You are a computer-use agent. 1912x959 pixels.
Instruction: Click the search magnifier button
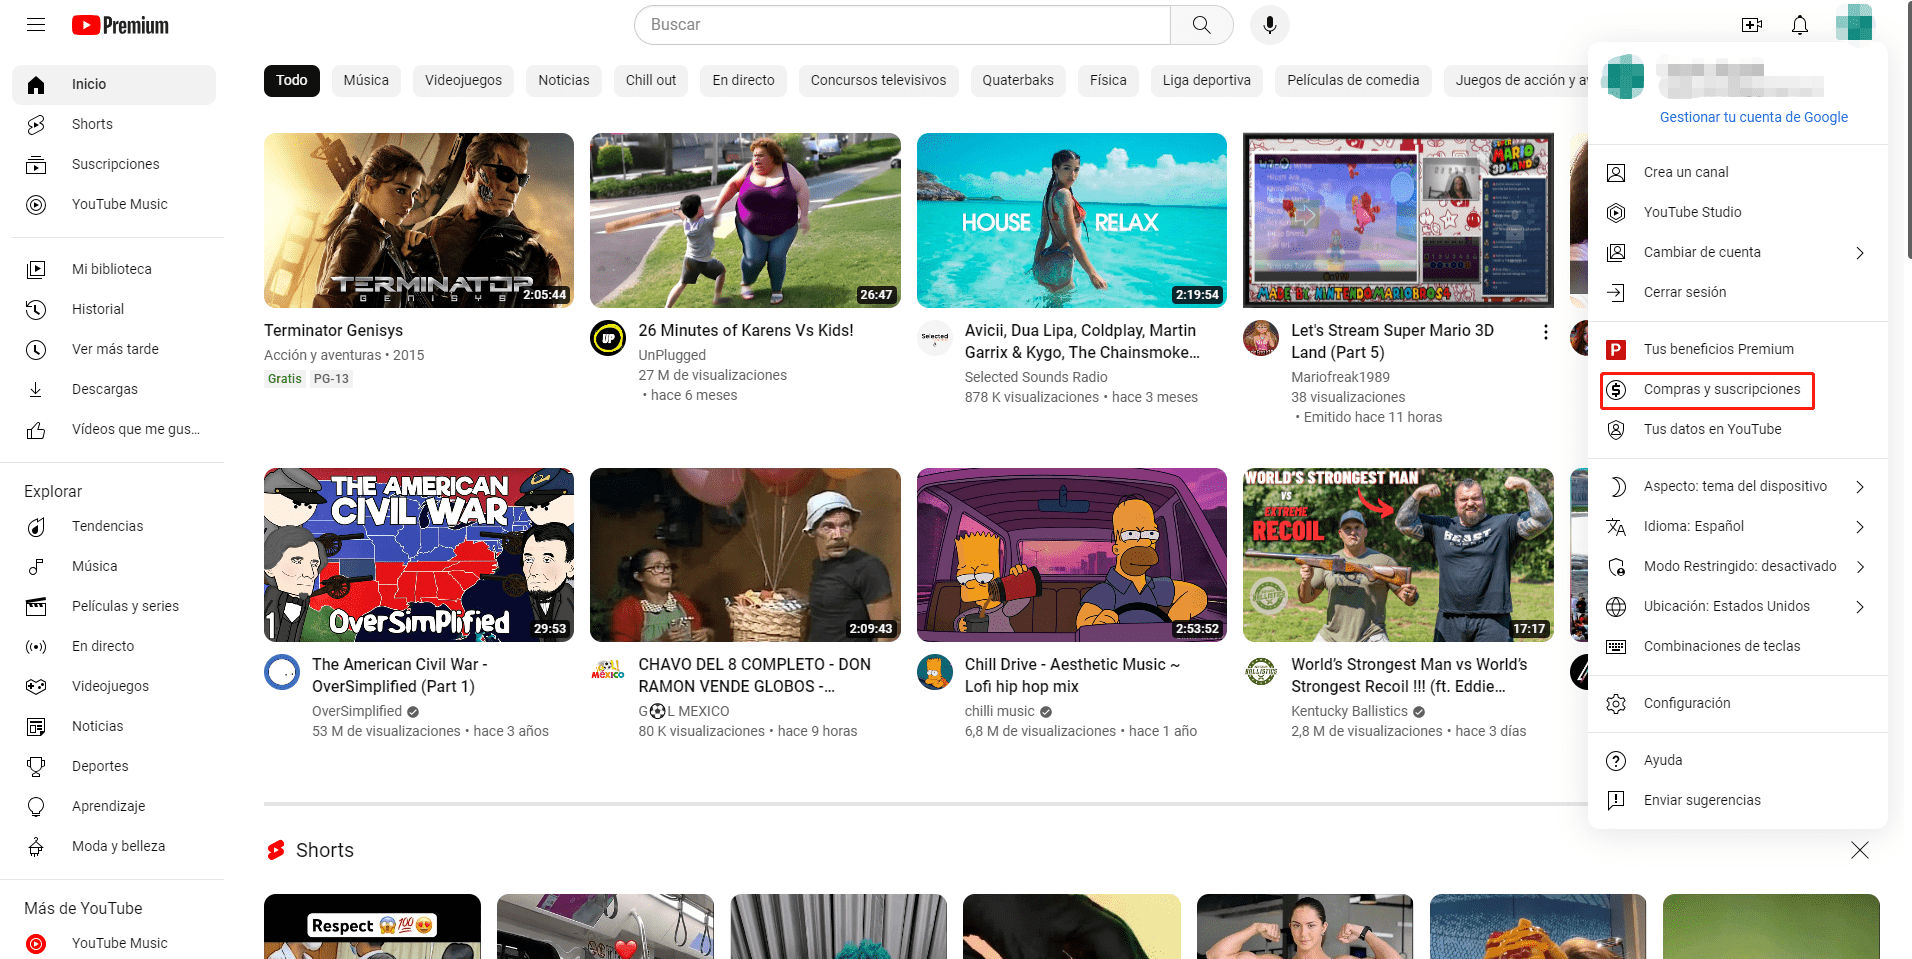1201,25
